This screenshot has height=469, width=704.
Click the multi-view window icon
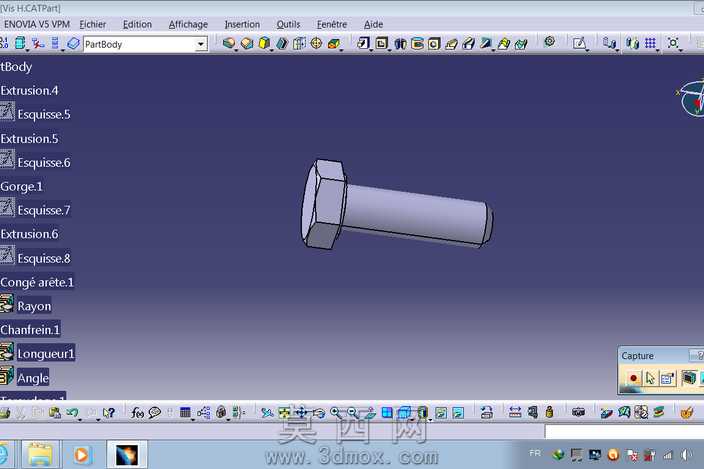tap(387, 412)
